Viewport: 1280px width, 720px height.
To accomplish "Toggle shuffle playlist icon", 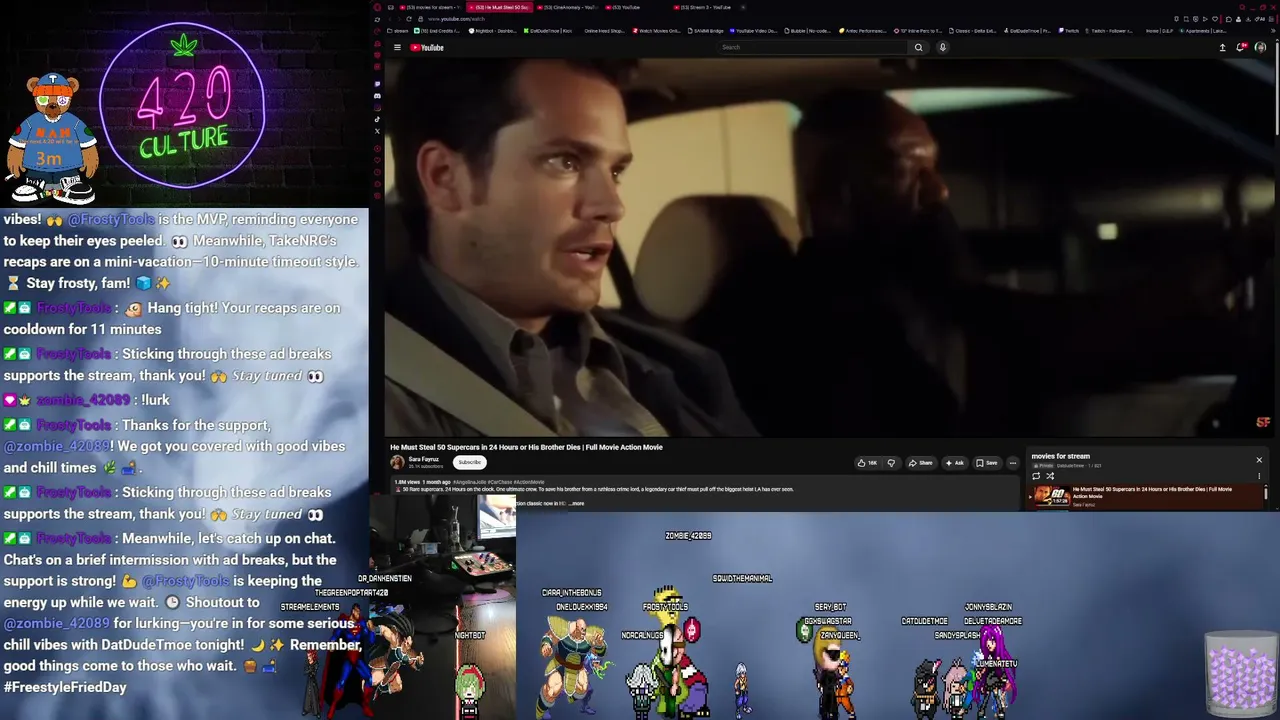I will click(1050, 476).
